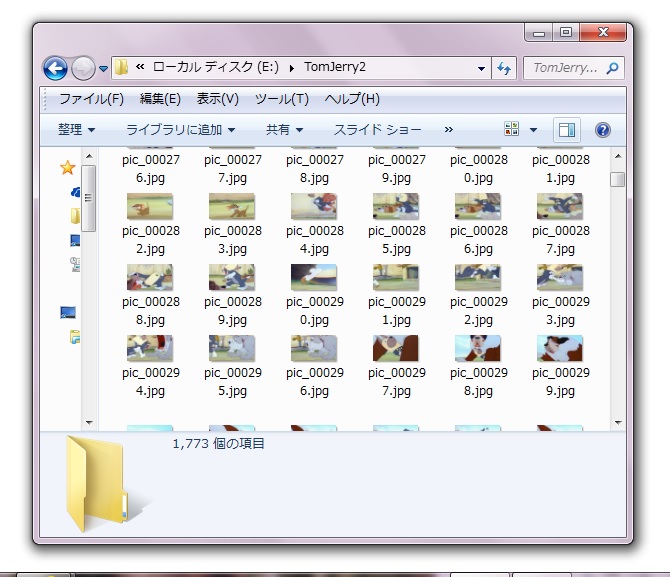670x577 pixels.
Task: Select thumbnail pic_000287.jpg
Action: pos(560,206)
